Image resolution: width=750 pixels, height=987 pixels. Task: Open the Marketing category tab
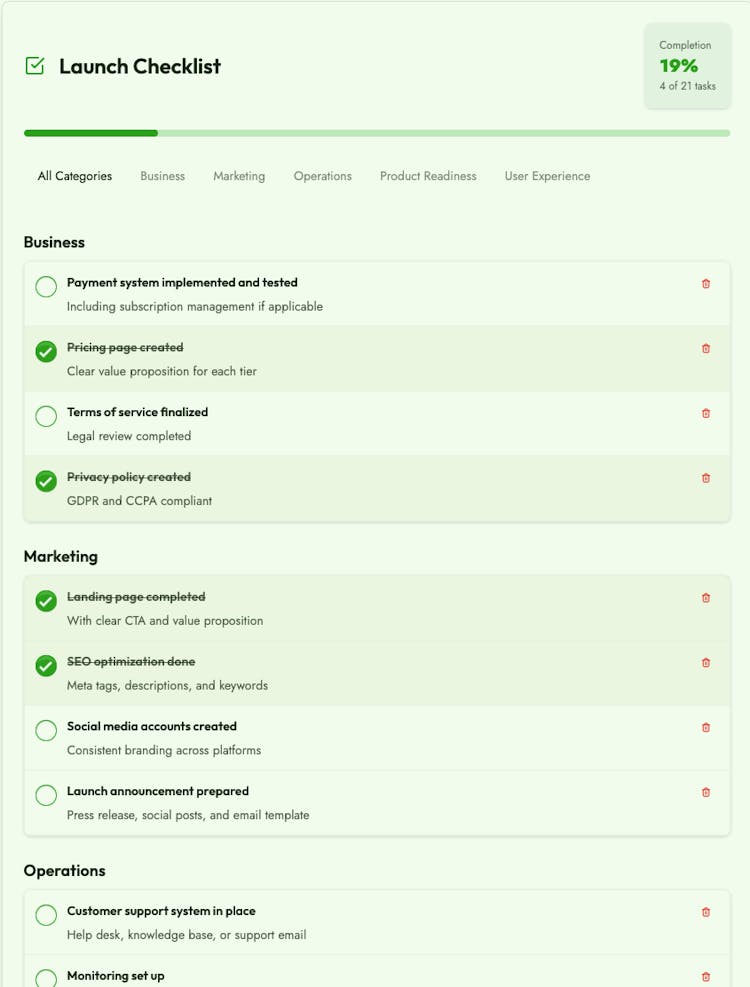(239, 176)
